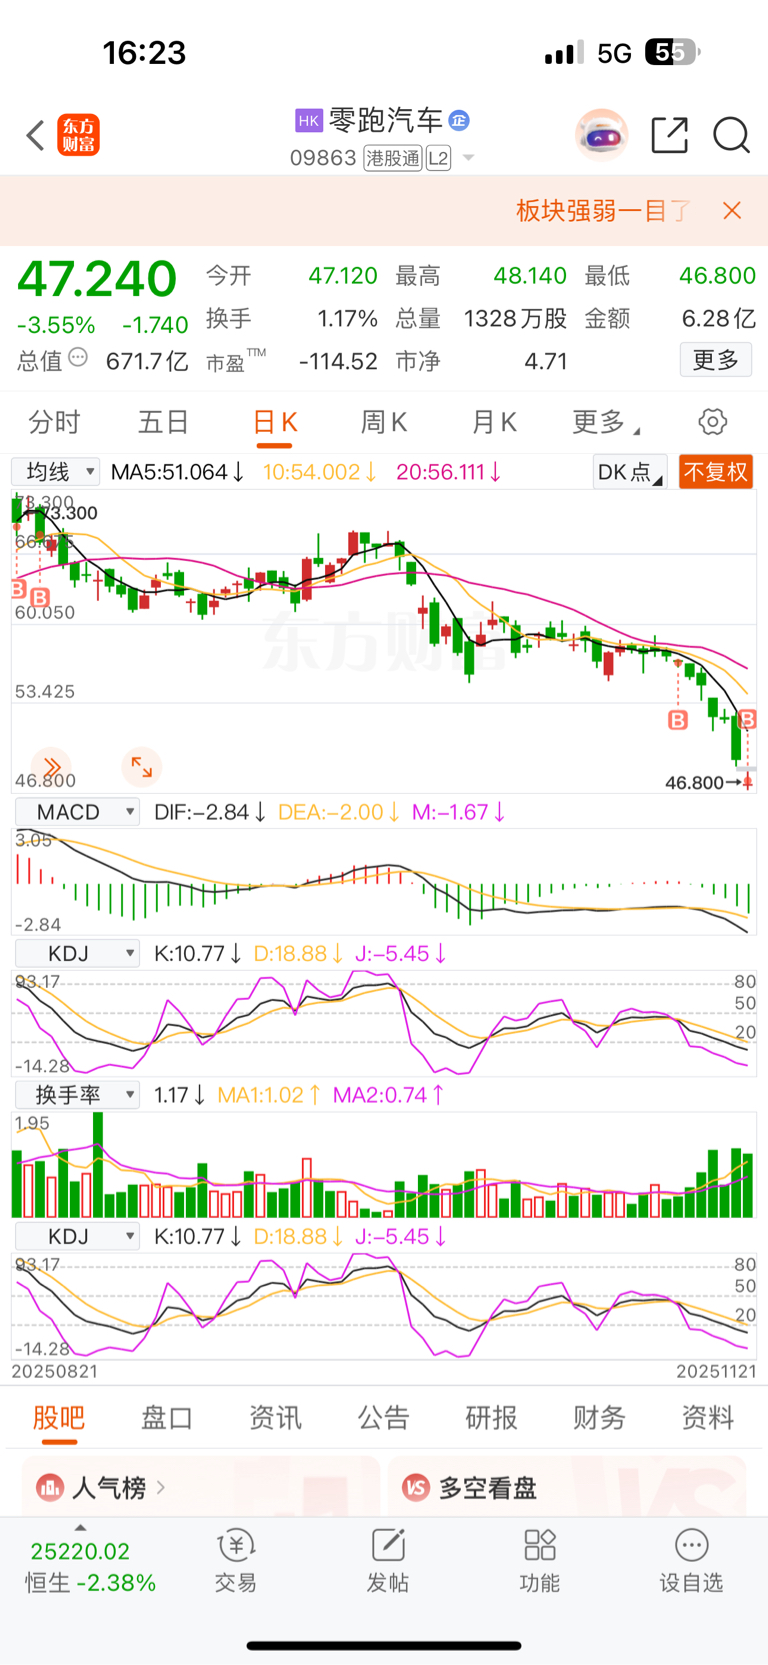
Task: Open the 换手率 indicator dropdown
Action: coord(76,1095)
